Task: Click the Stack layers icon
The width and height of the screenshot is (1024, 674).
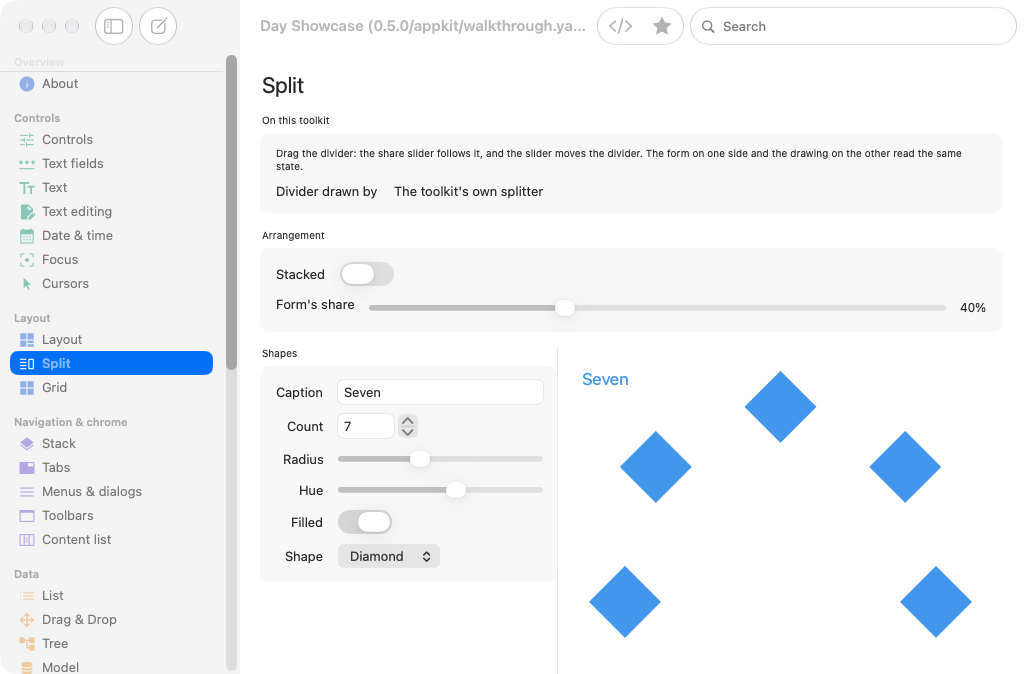Action: 27,443
